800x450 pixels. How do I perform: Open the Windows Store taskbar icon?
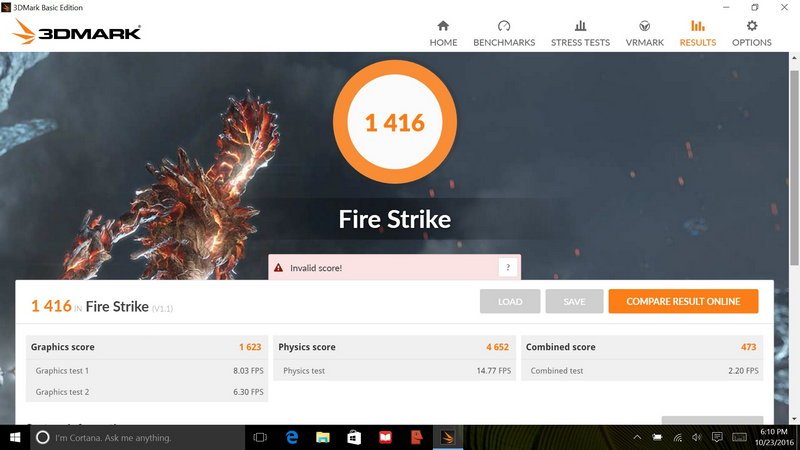click(x=354, y=437)
